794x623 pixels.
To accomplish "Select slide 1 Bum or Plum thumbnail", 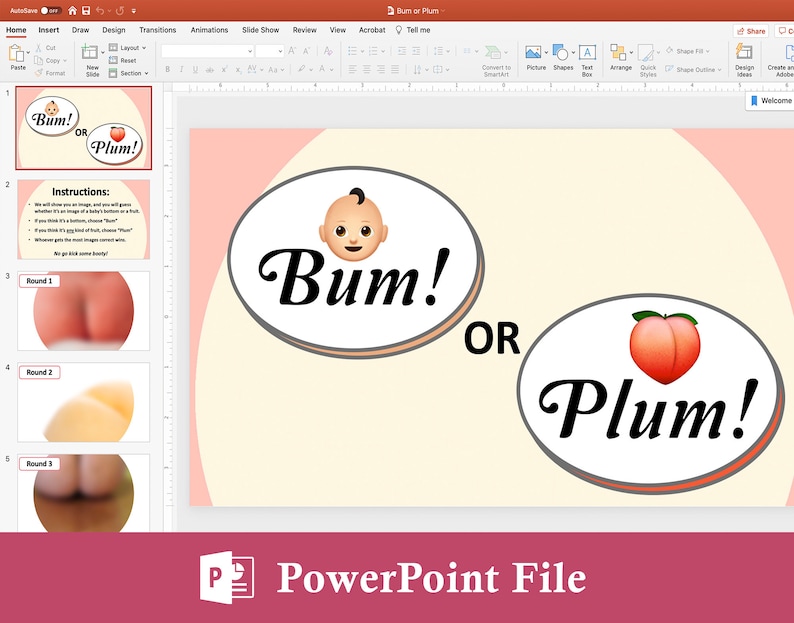I will 84,128.
